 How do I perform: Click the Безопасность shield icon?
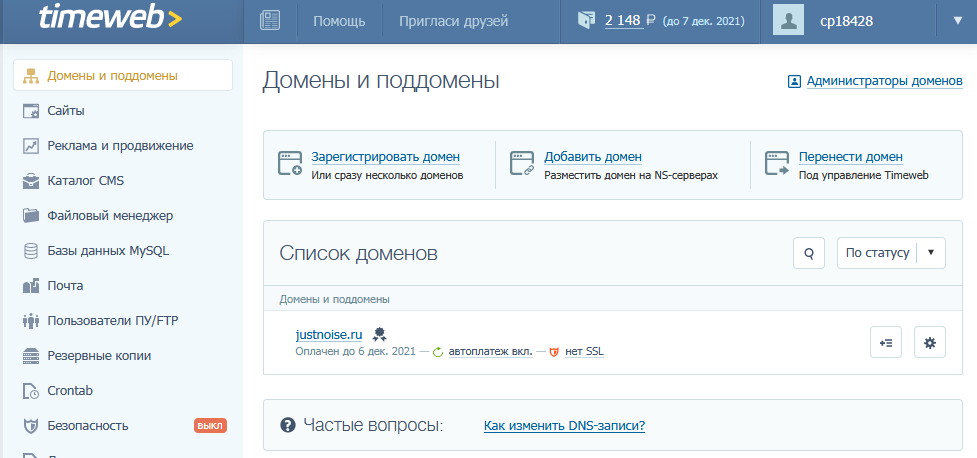[x=31, y=426]
